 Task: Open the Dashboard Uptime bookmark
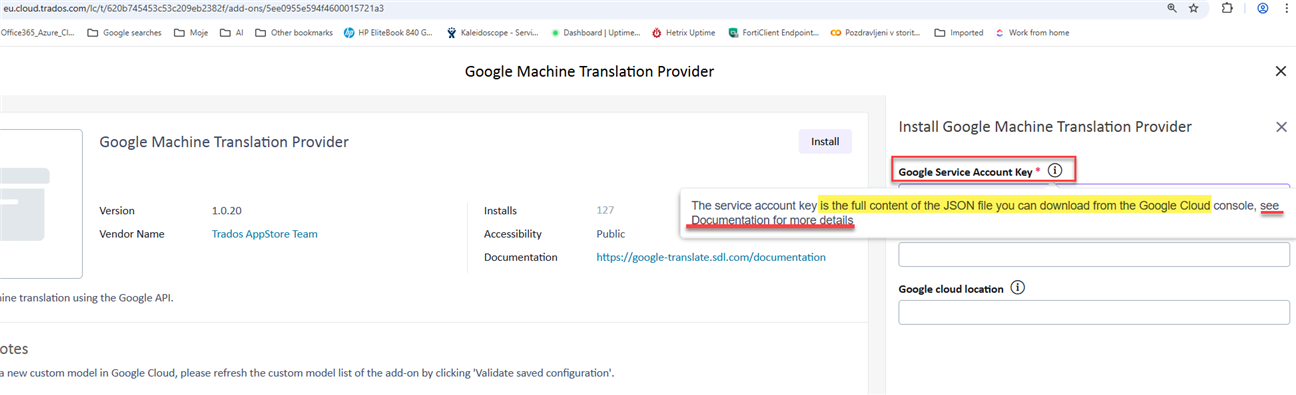595,32
